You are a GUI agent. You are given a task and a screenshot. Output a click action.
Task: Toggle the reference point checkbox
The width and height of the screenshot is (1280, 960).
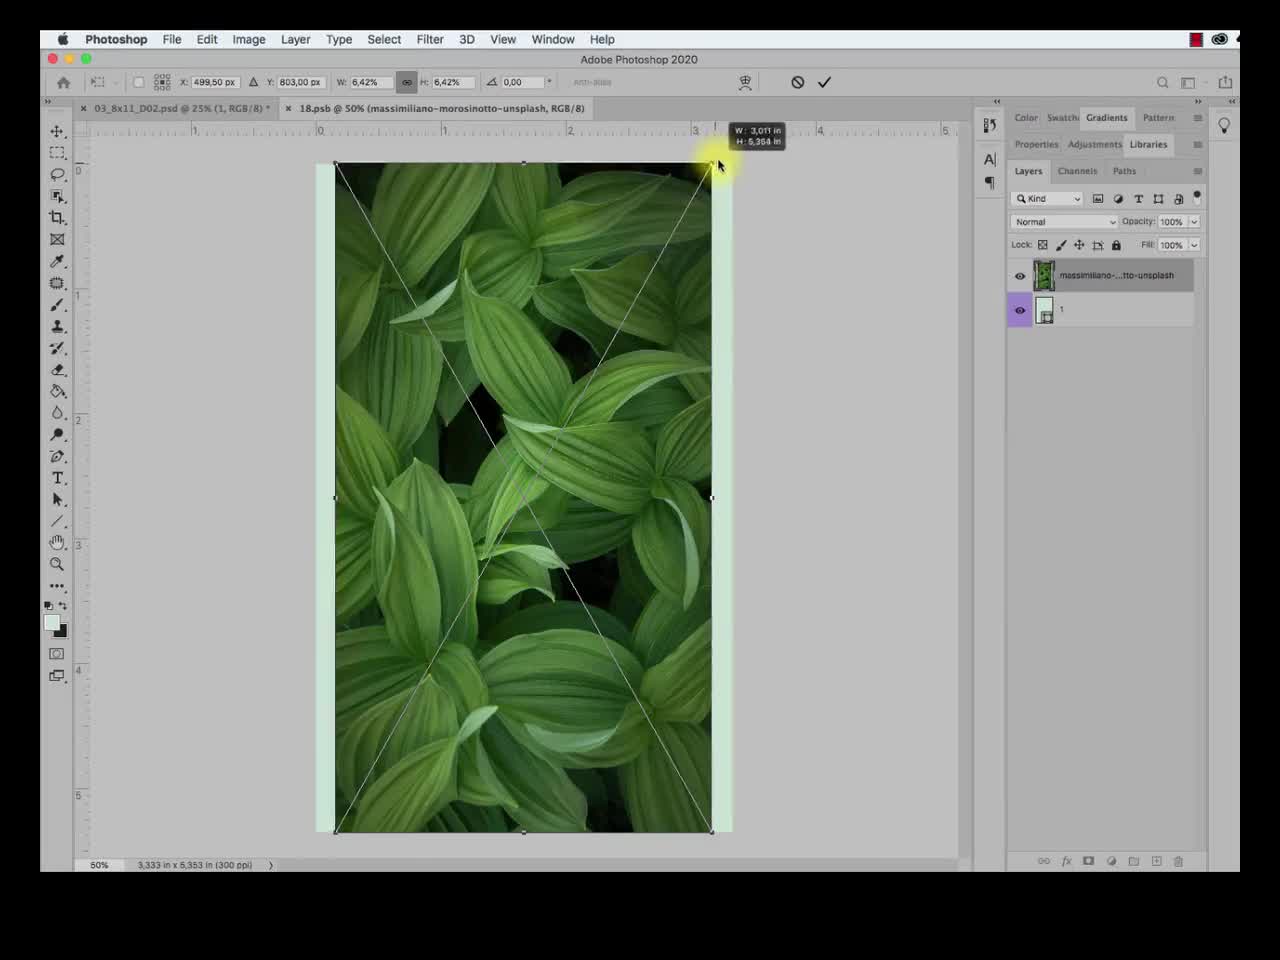(139, 82)
